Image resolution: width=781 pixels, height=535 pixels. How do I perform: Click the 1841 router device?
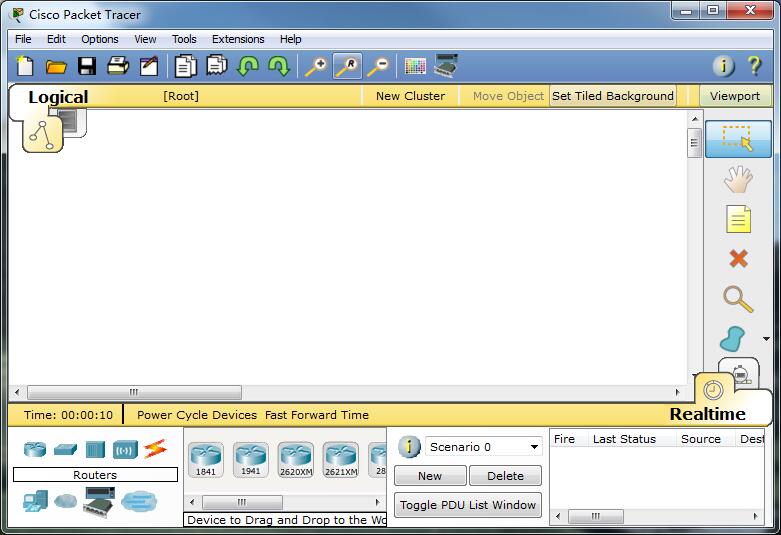tap(205, 459)
